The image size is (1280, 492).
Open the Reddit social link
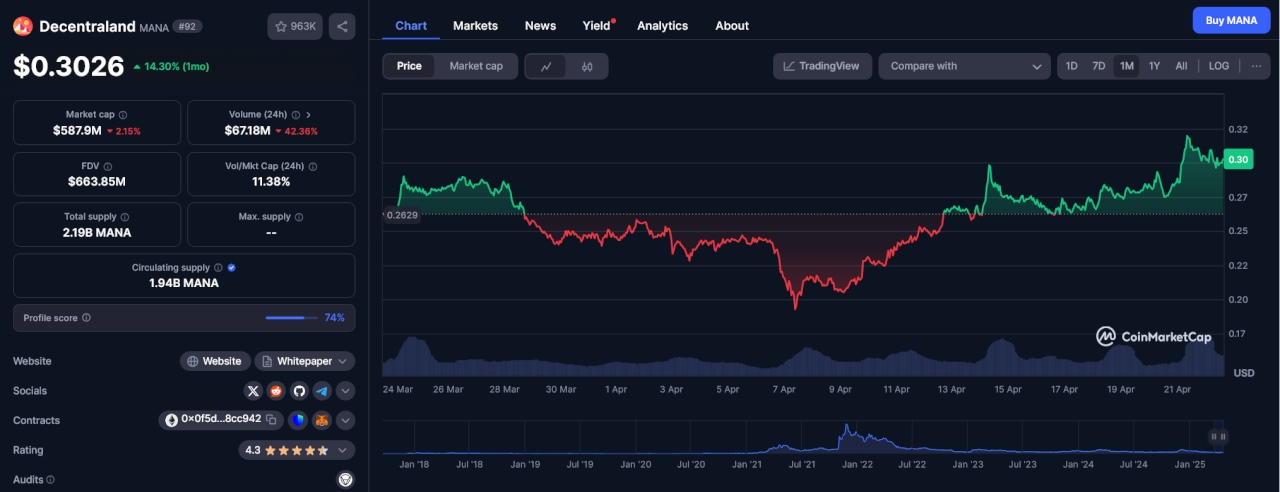pos(276,391)
